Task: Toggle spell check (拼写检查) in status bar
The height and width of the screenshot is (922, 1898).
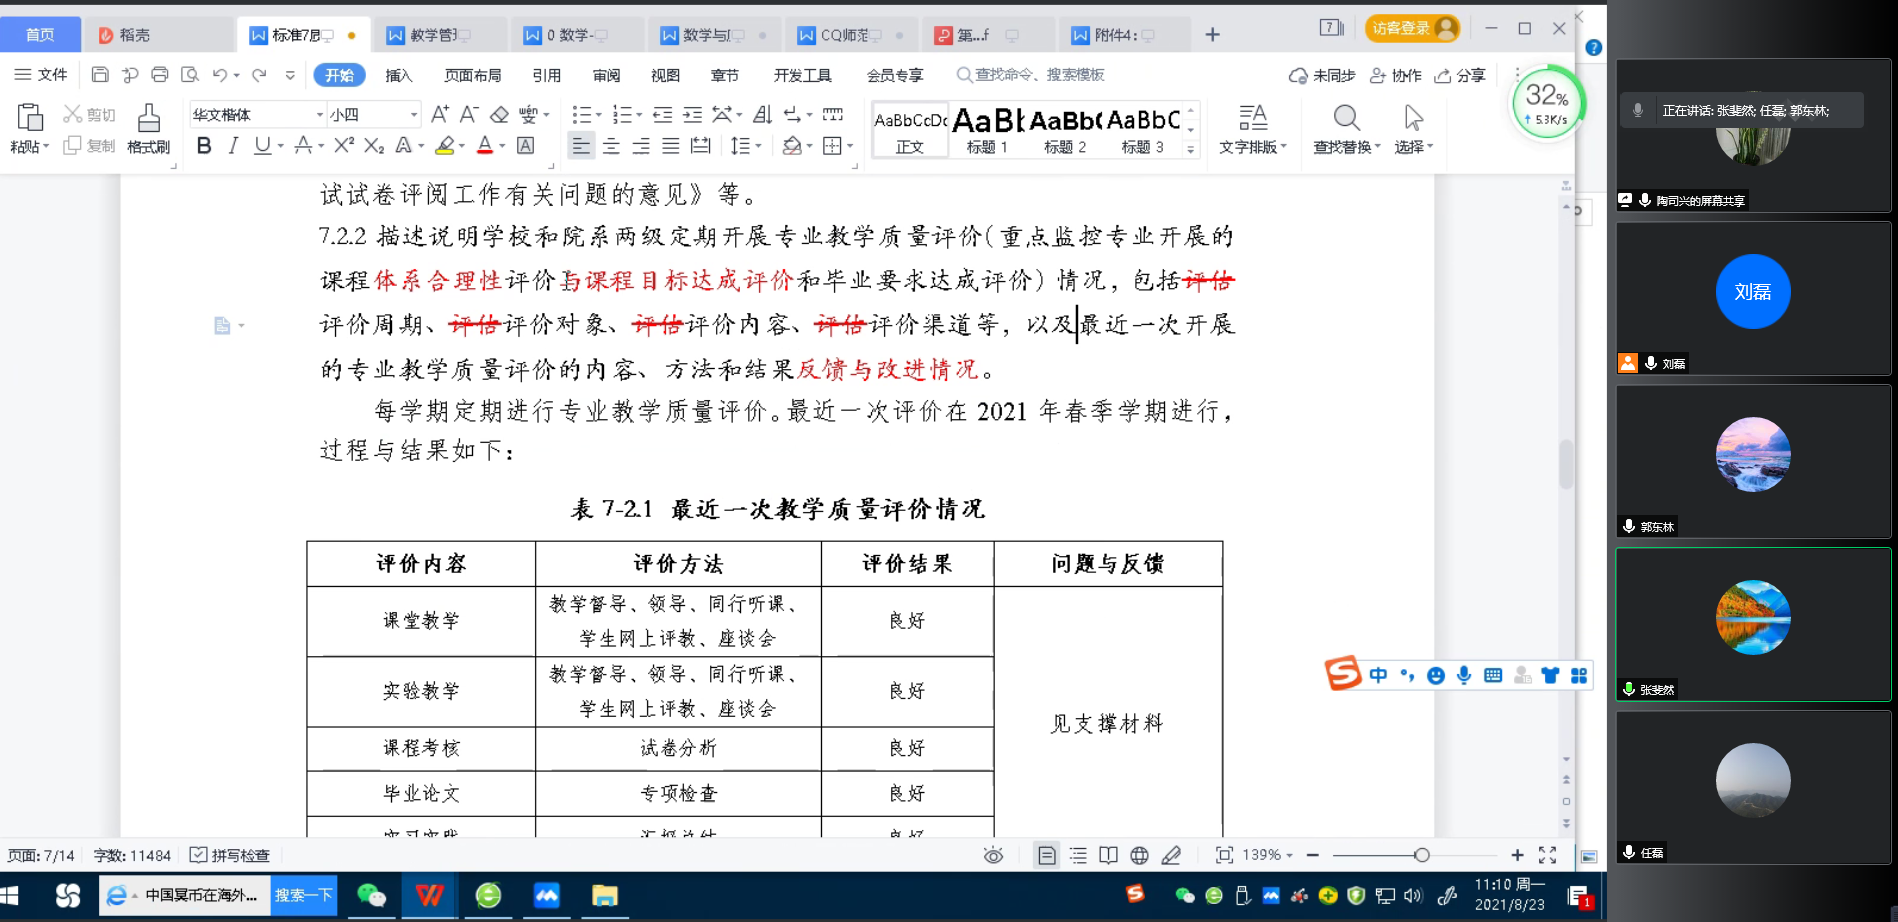Action: point(230,855)
